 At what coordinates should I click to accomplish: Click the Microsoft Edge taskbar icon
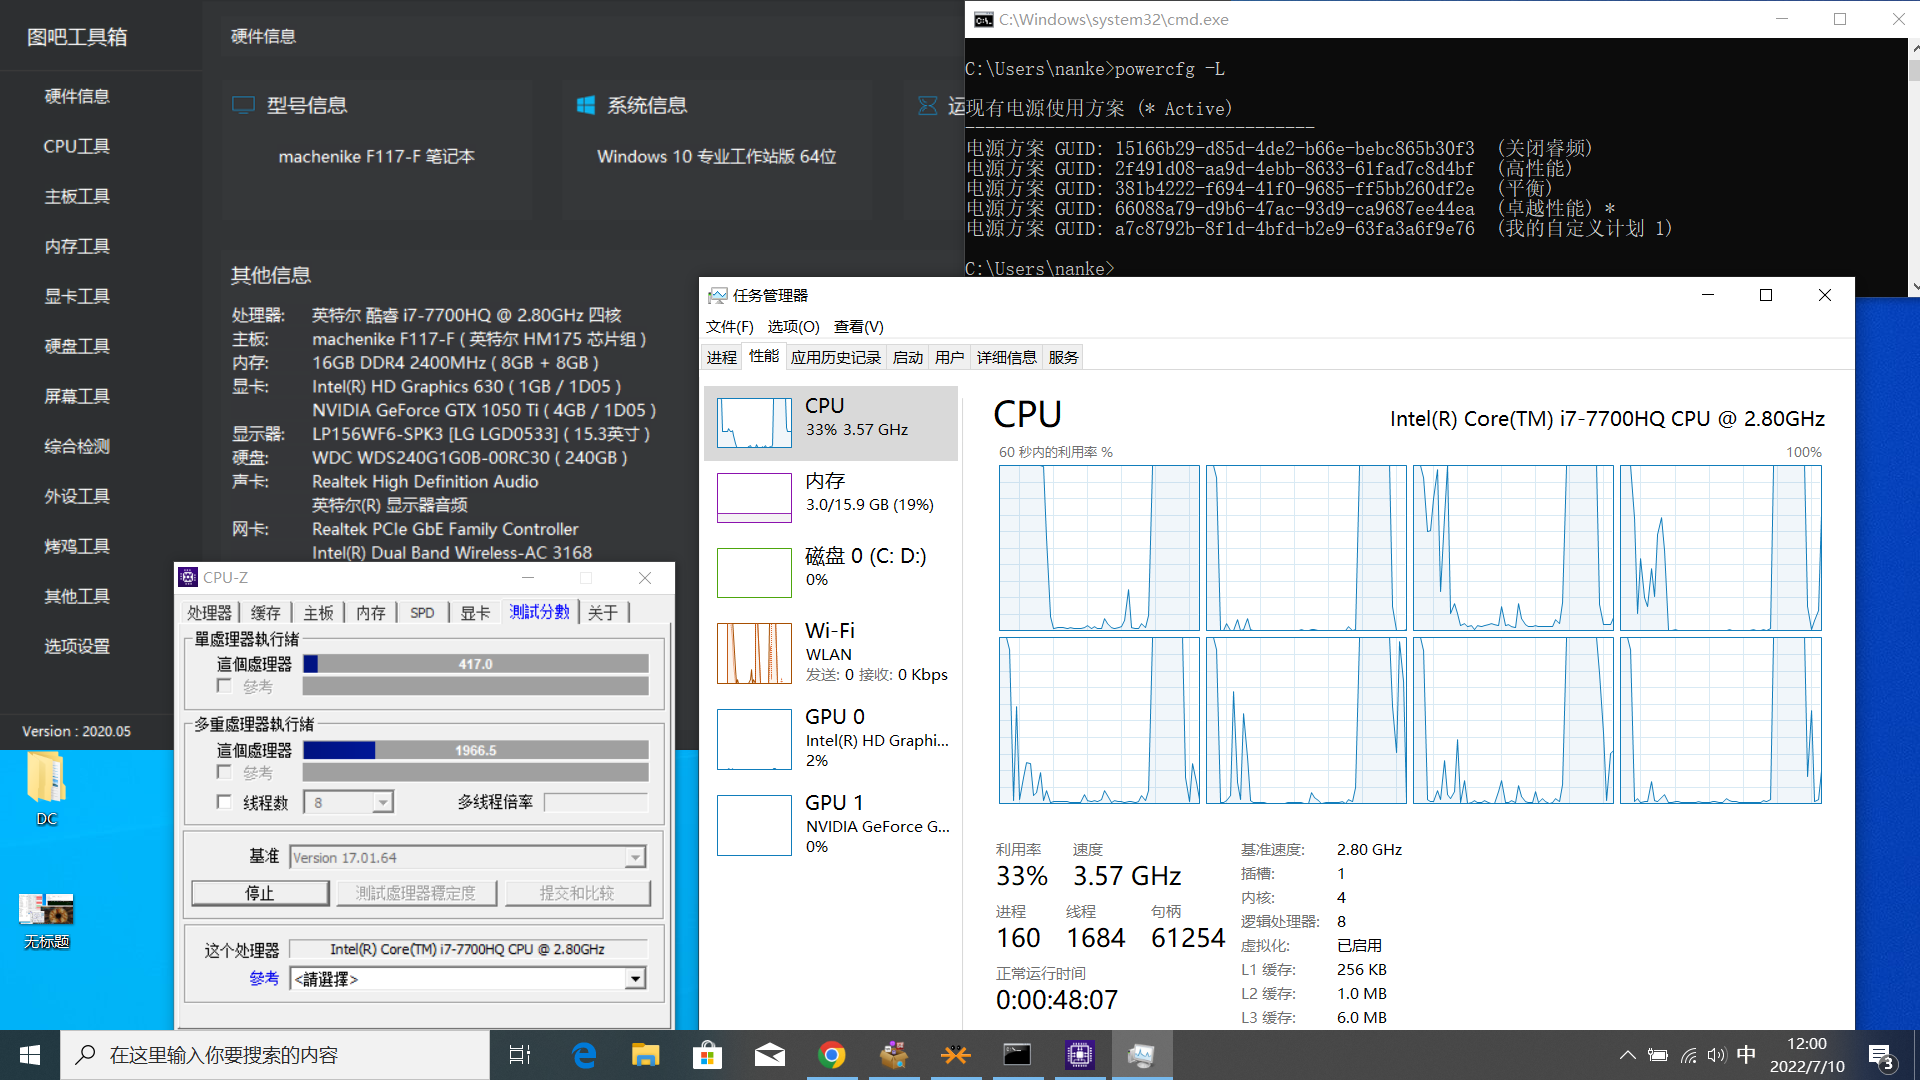[584, 1055]
